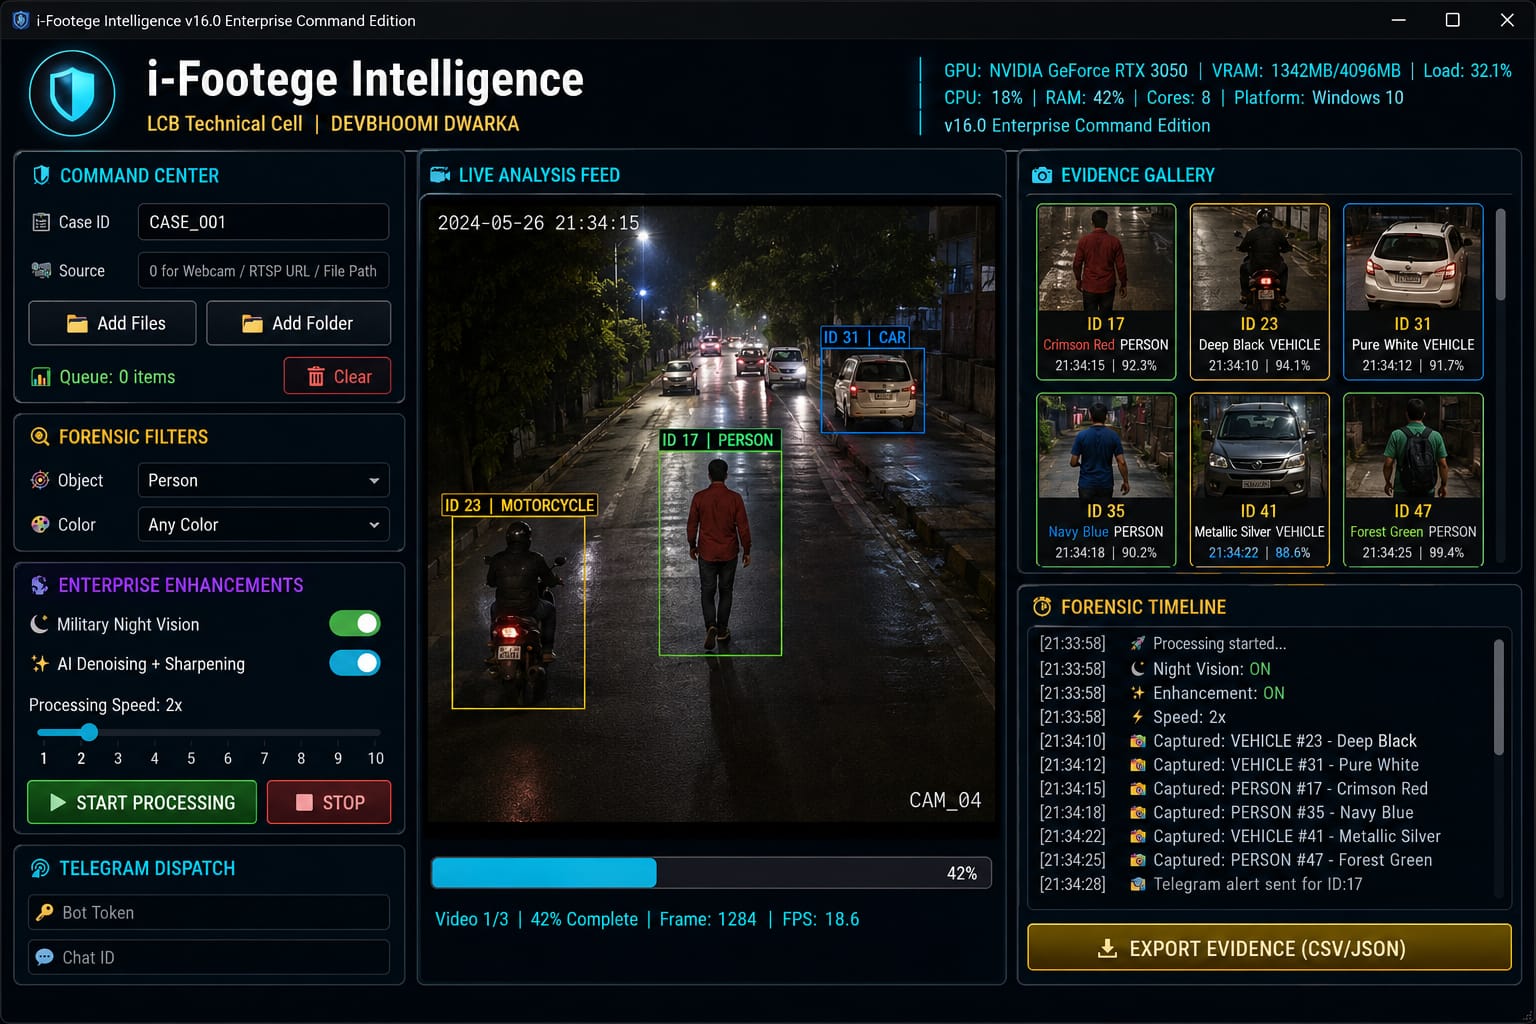Click the Forensic Timeline scrollbar
Viewport: 1536px width, 1024px height.
click(x=1499, y=697)
